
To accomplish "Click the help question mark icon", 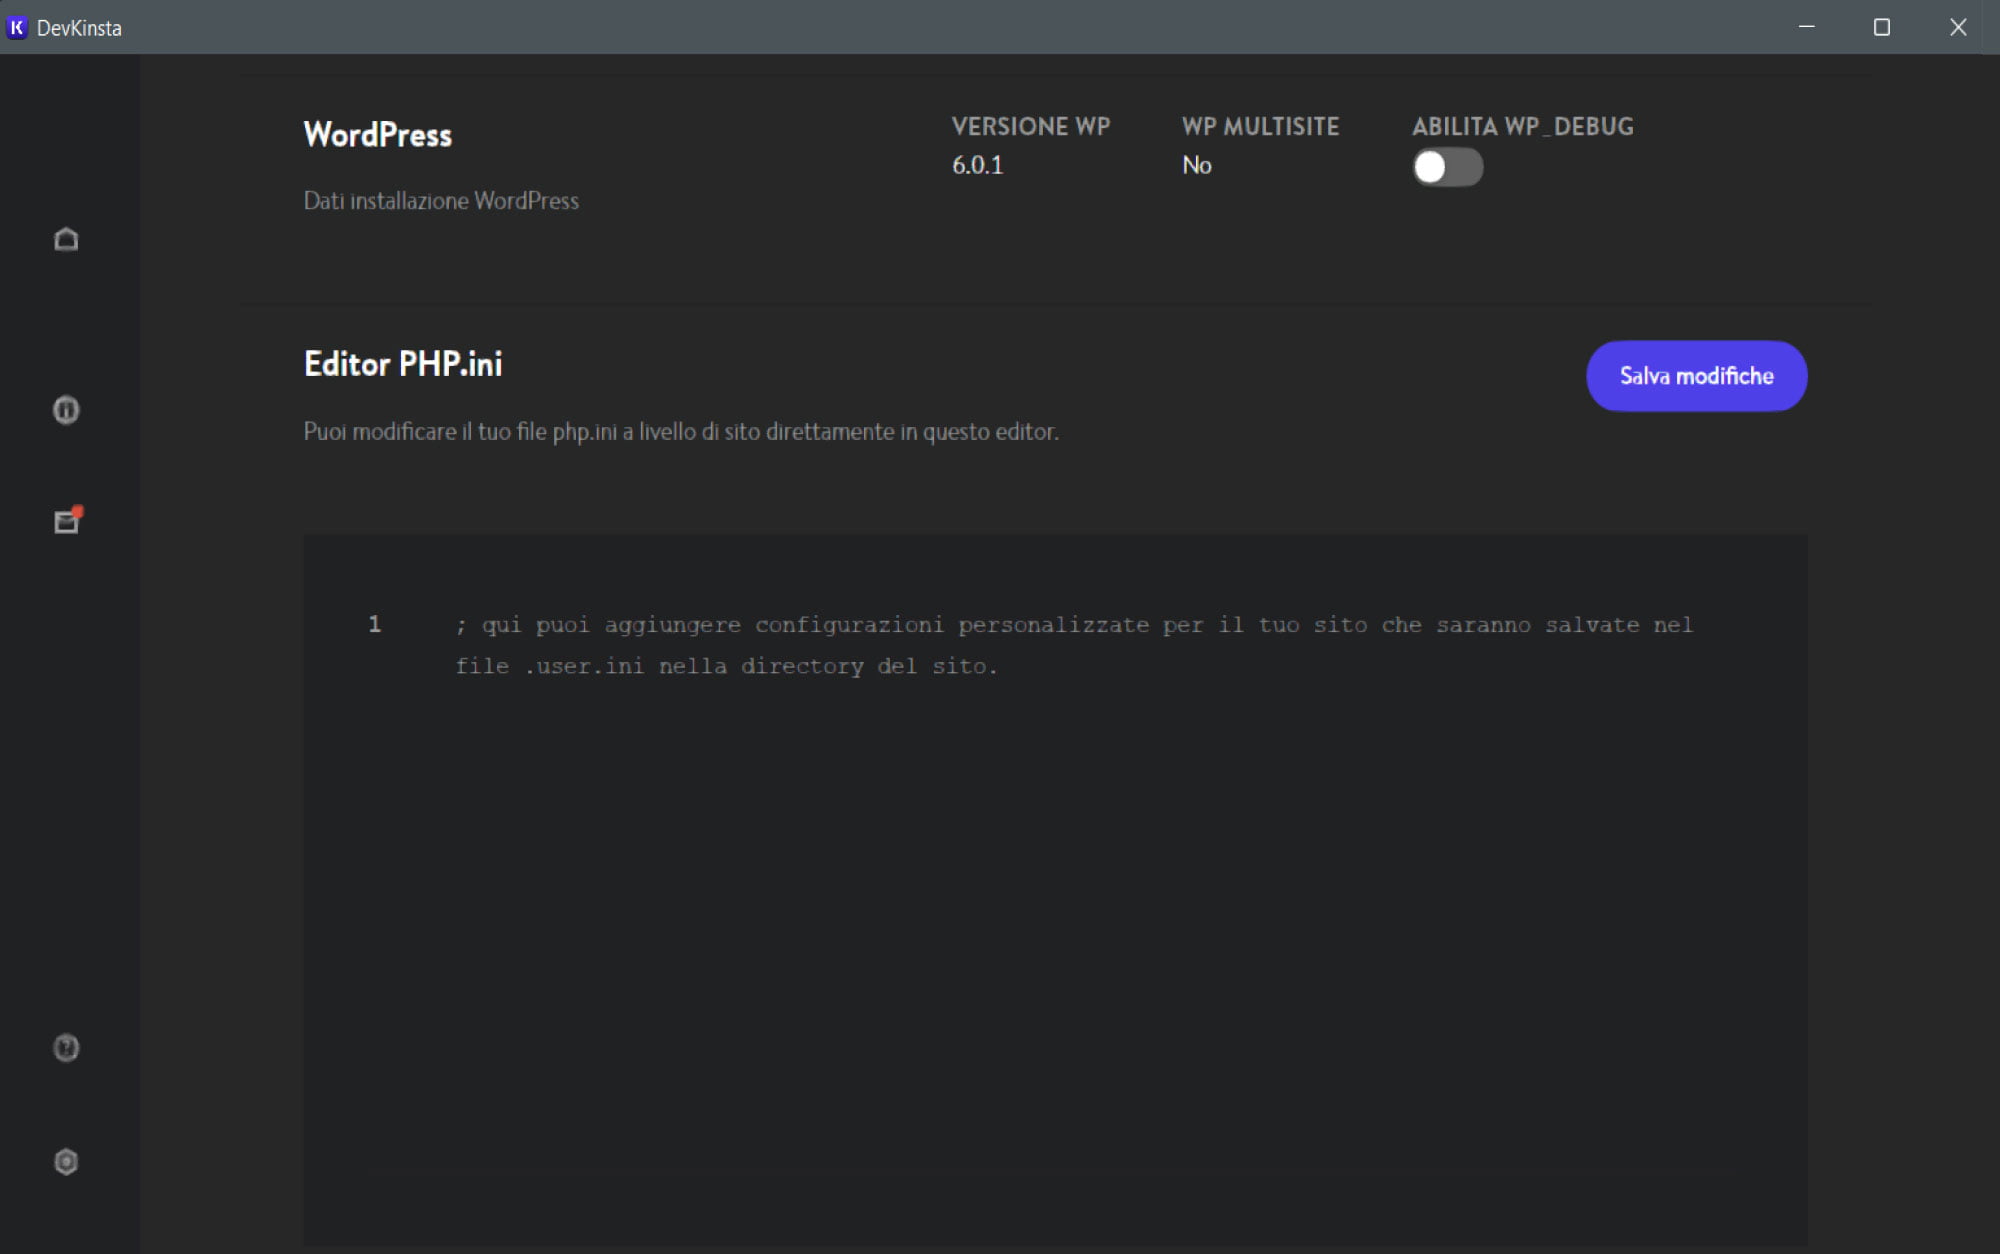I will point(66,1047).
